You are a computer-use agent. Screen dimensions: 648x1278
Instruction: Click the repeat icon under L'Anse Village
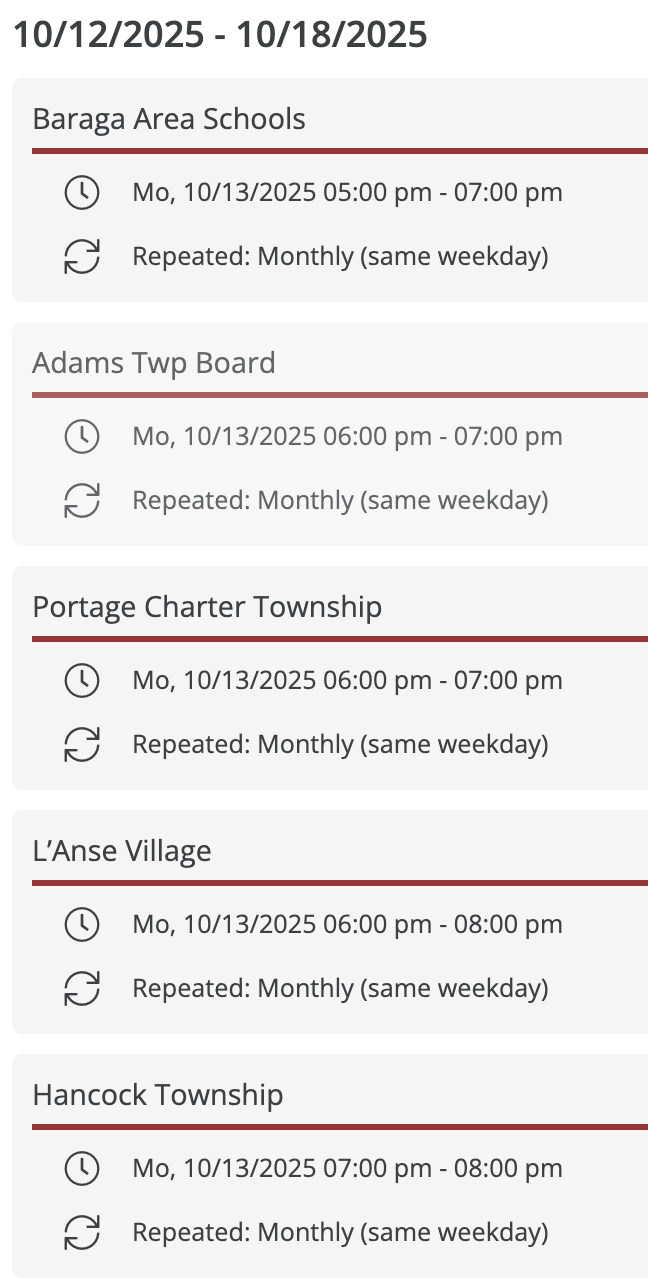tap(82, 988)
